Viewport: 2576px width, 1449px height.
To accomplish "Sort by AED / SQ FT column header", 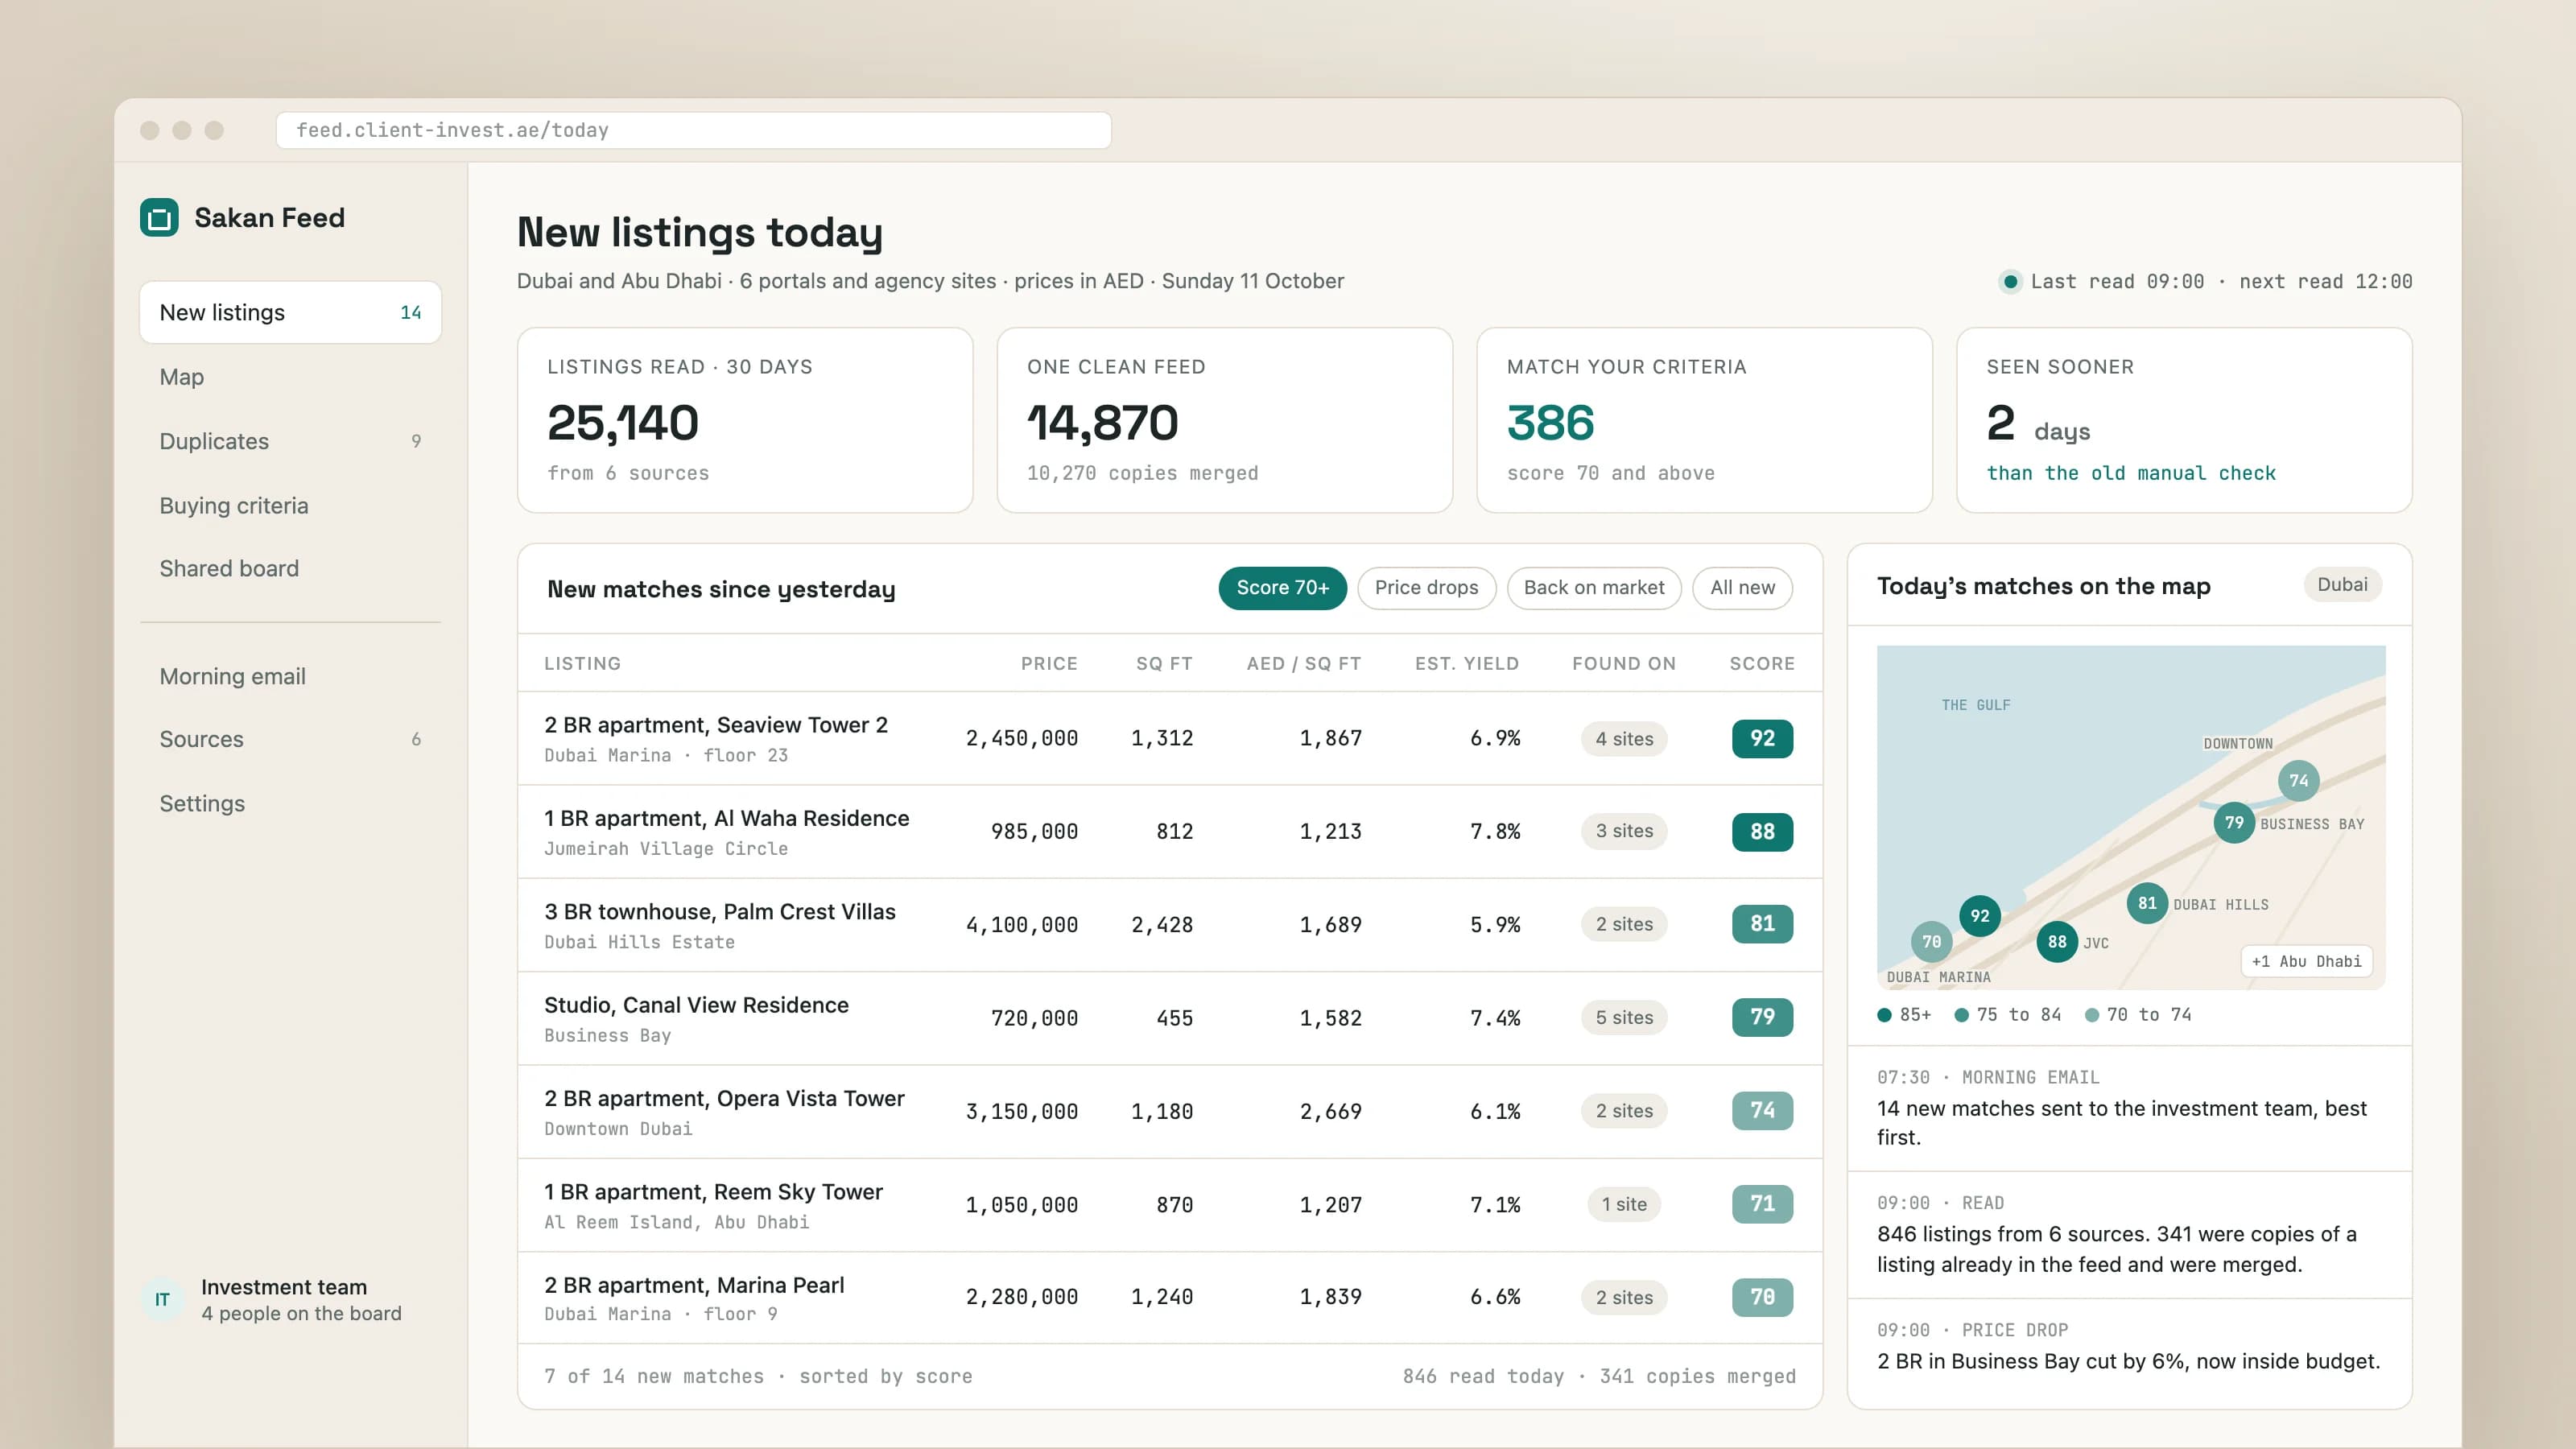I will (1303, 664).
